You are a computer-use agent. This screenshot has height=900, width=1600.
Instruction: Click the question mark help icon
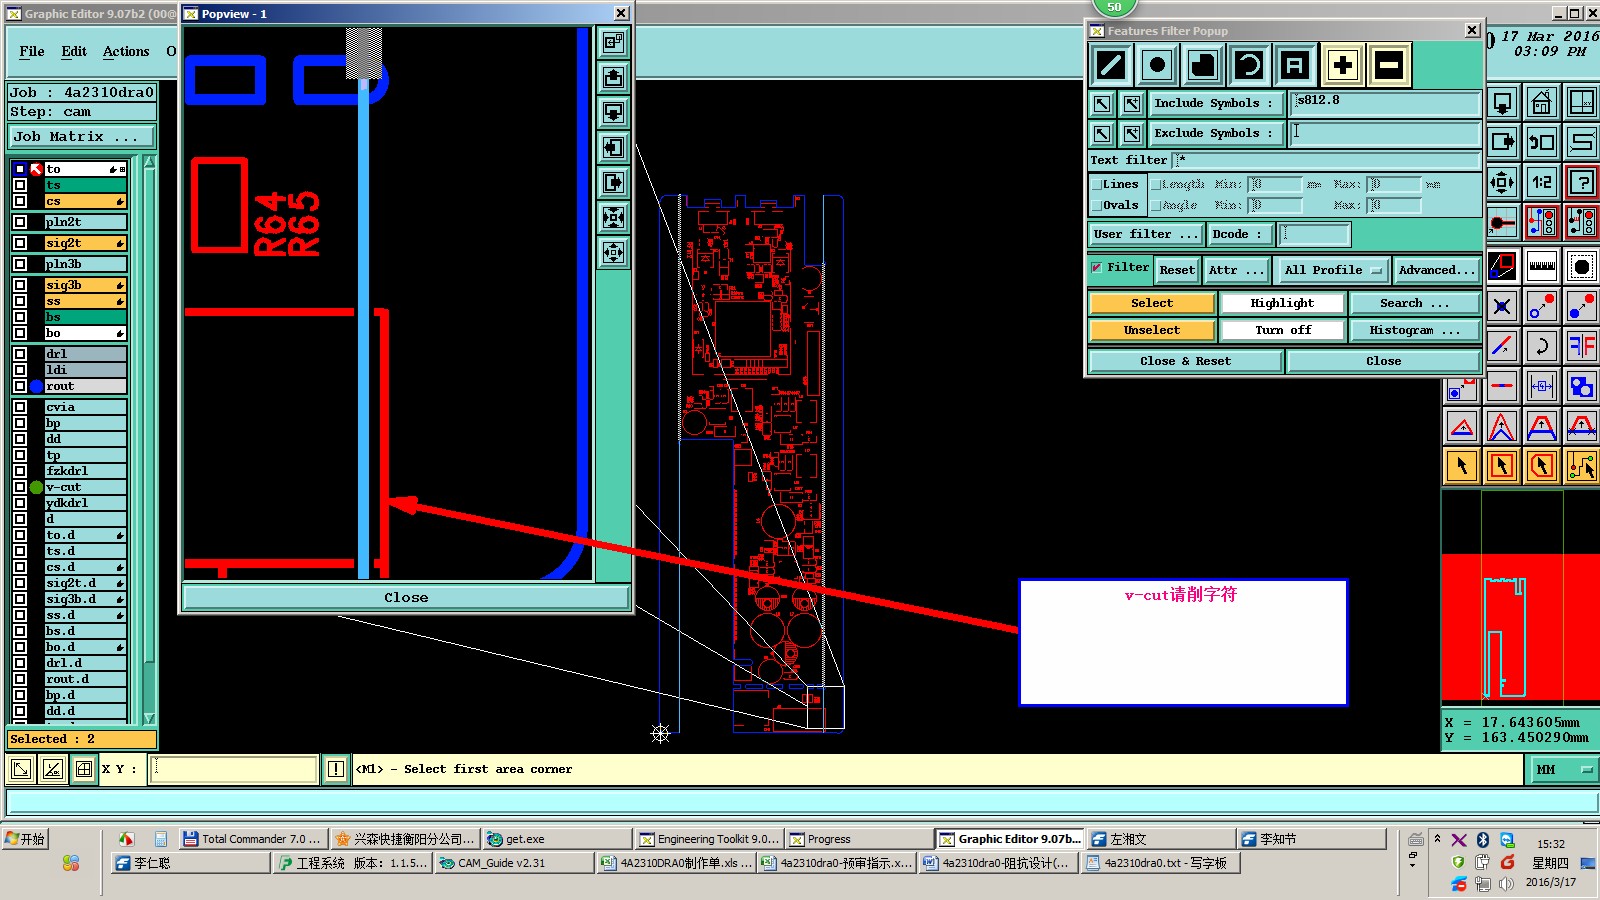click(x=1582, y=182)
